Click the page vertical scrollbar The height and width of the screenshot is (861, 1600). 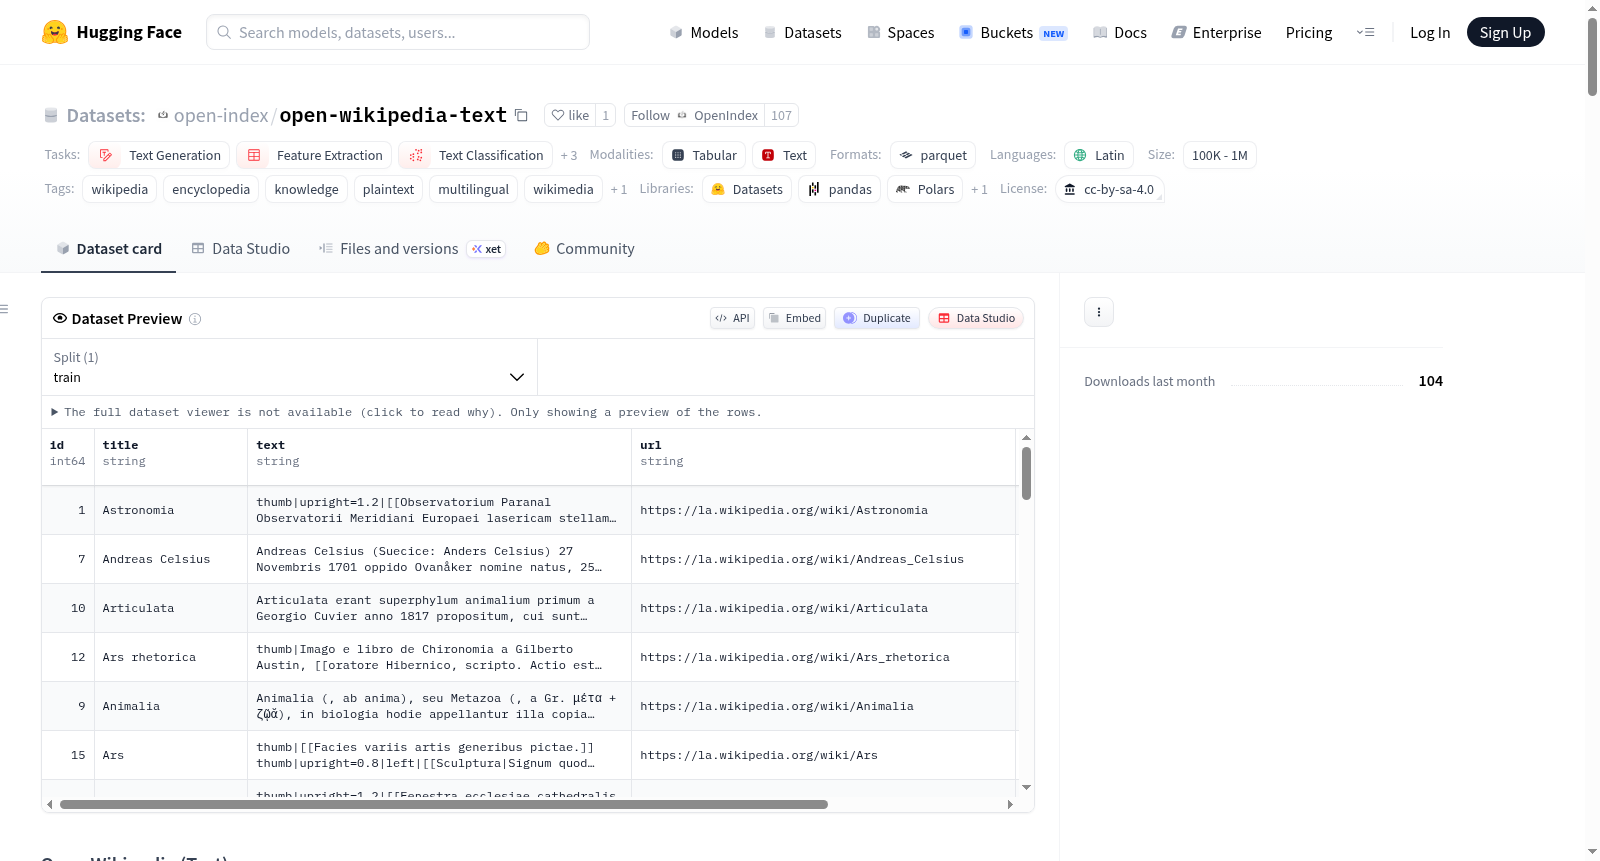click(x=1592, y=57)
